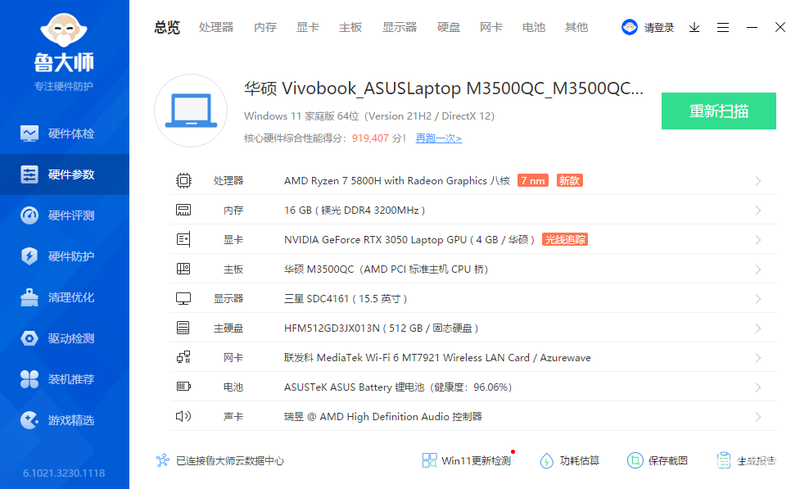Click the cloud data center connection icon
The width and height of the screenshot is (800, 489).
[x=162, y=460]
